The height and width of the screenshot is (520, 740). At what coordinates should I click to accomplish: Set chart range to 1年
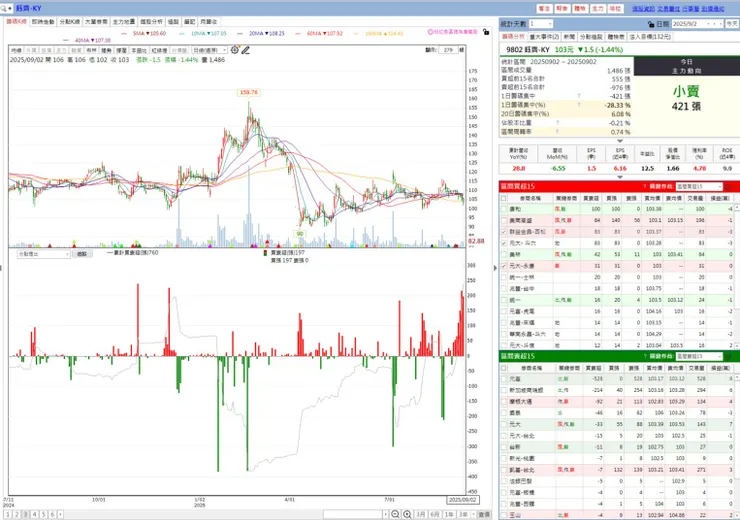(449, 514)
